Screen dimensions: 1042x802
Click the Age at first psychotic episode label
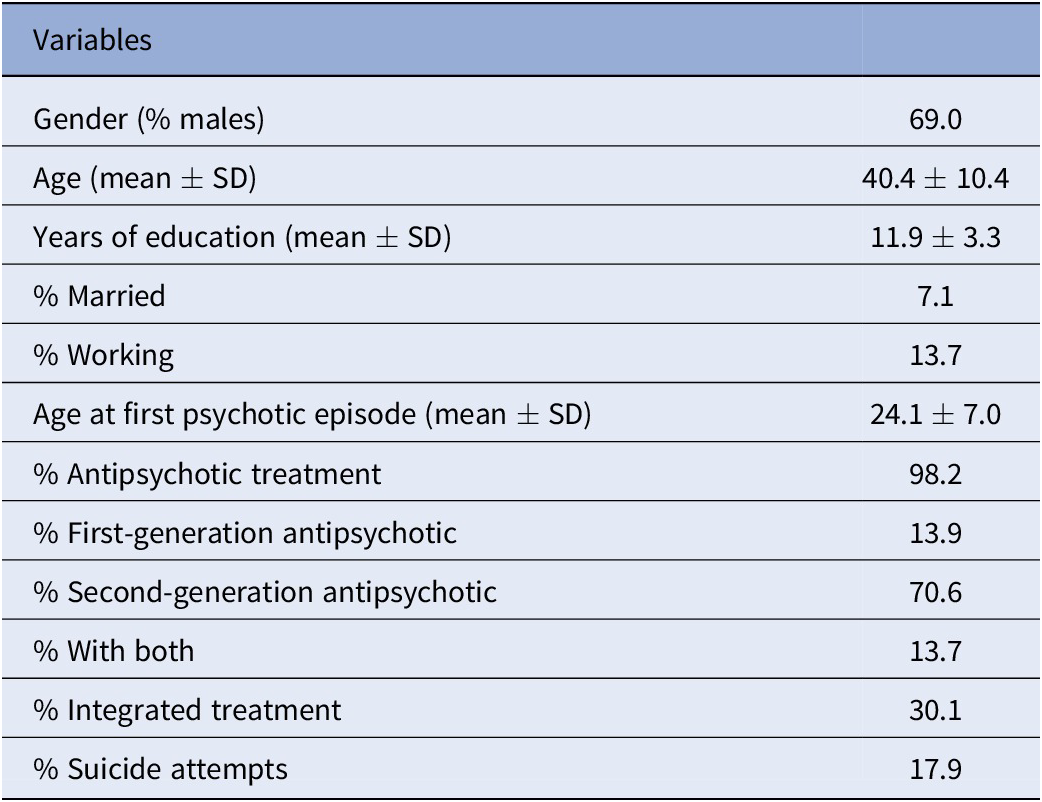click(x=312, y=415)
